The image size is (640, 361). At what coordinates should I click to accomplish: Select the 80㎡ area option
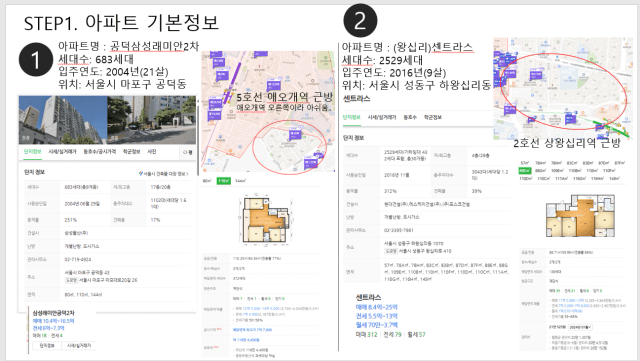coord(207,180)
